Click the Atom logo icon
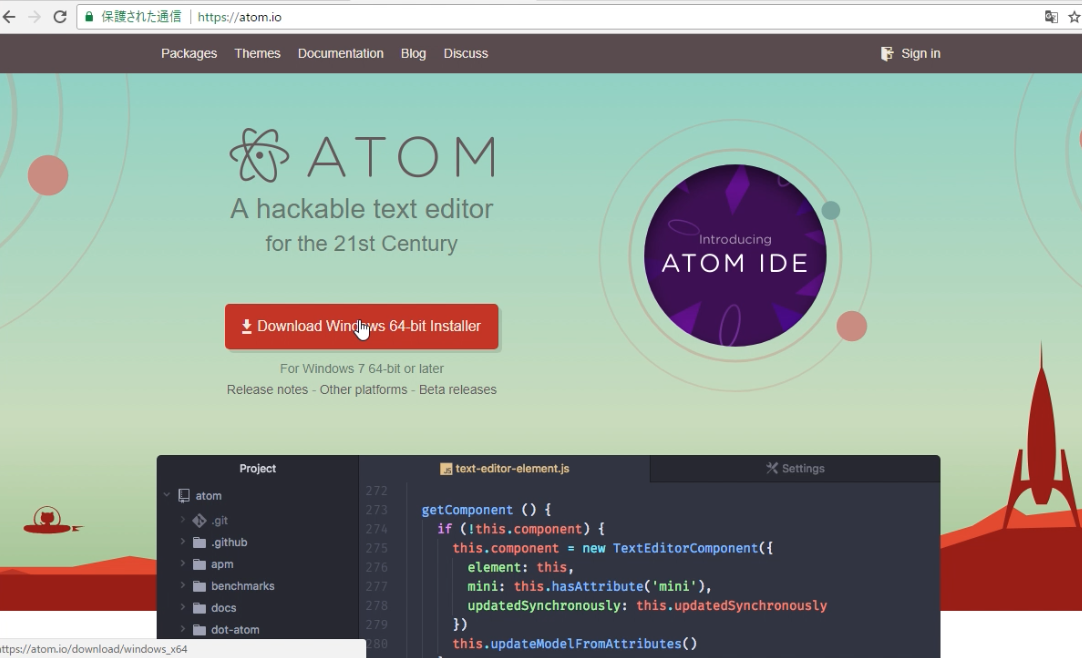 259,156
